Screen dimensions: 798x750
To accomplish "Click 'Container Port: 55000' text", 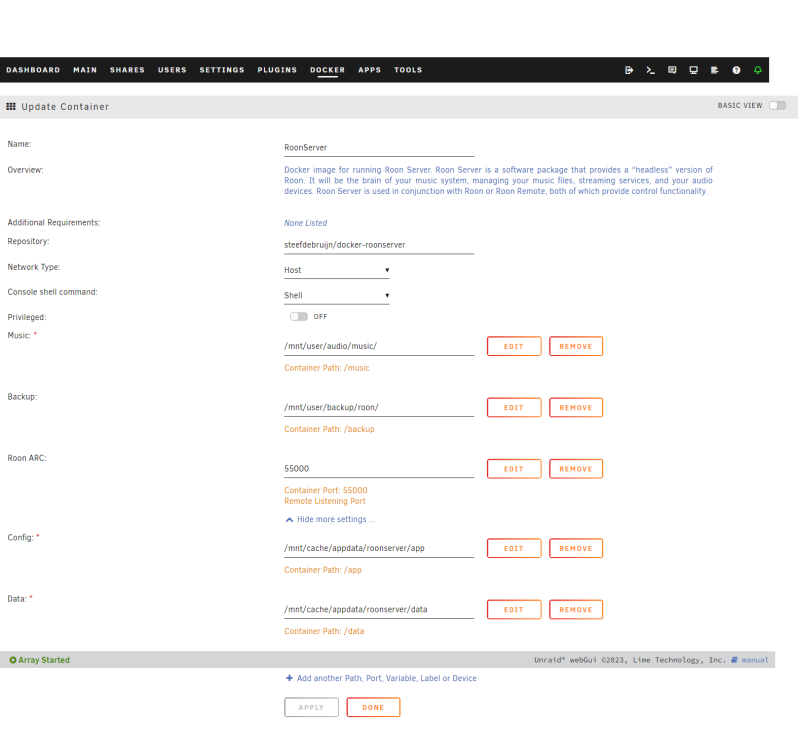I will [x=326, y=491].
